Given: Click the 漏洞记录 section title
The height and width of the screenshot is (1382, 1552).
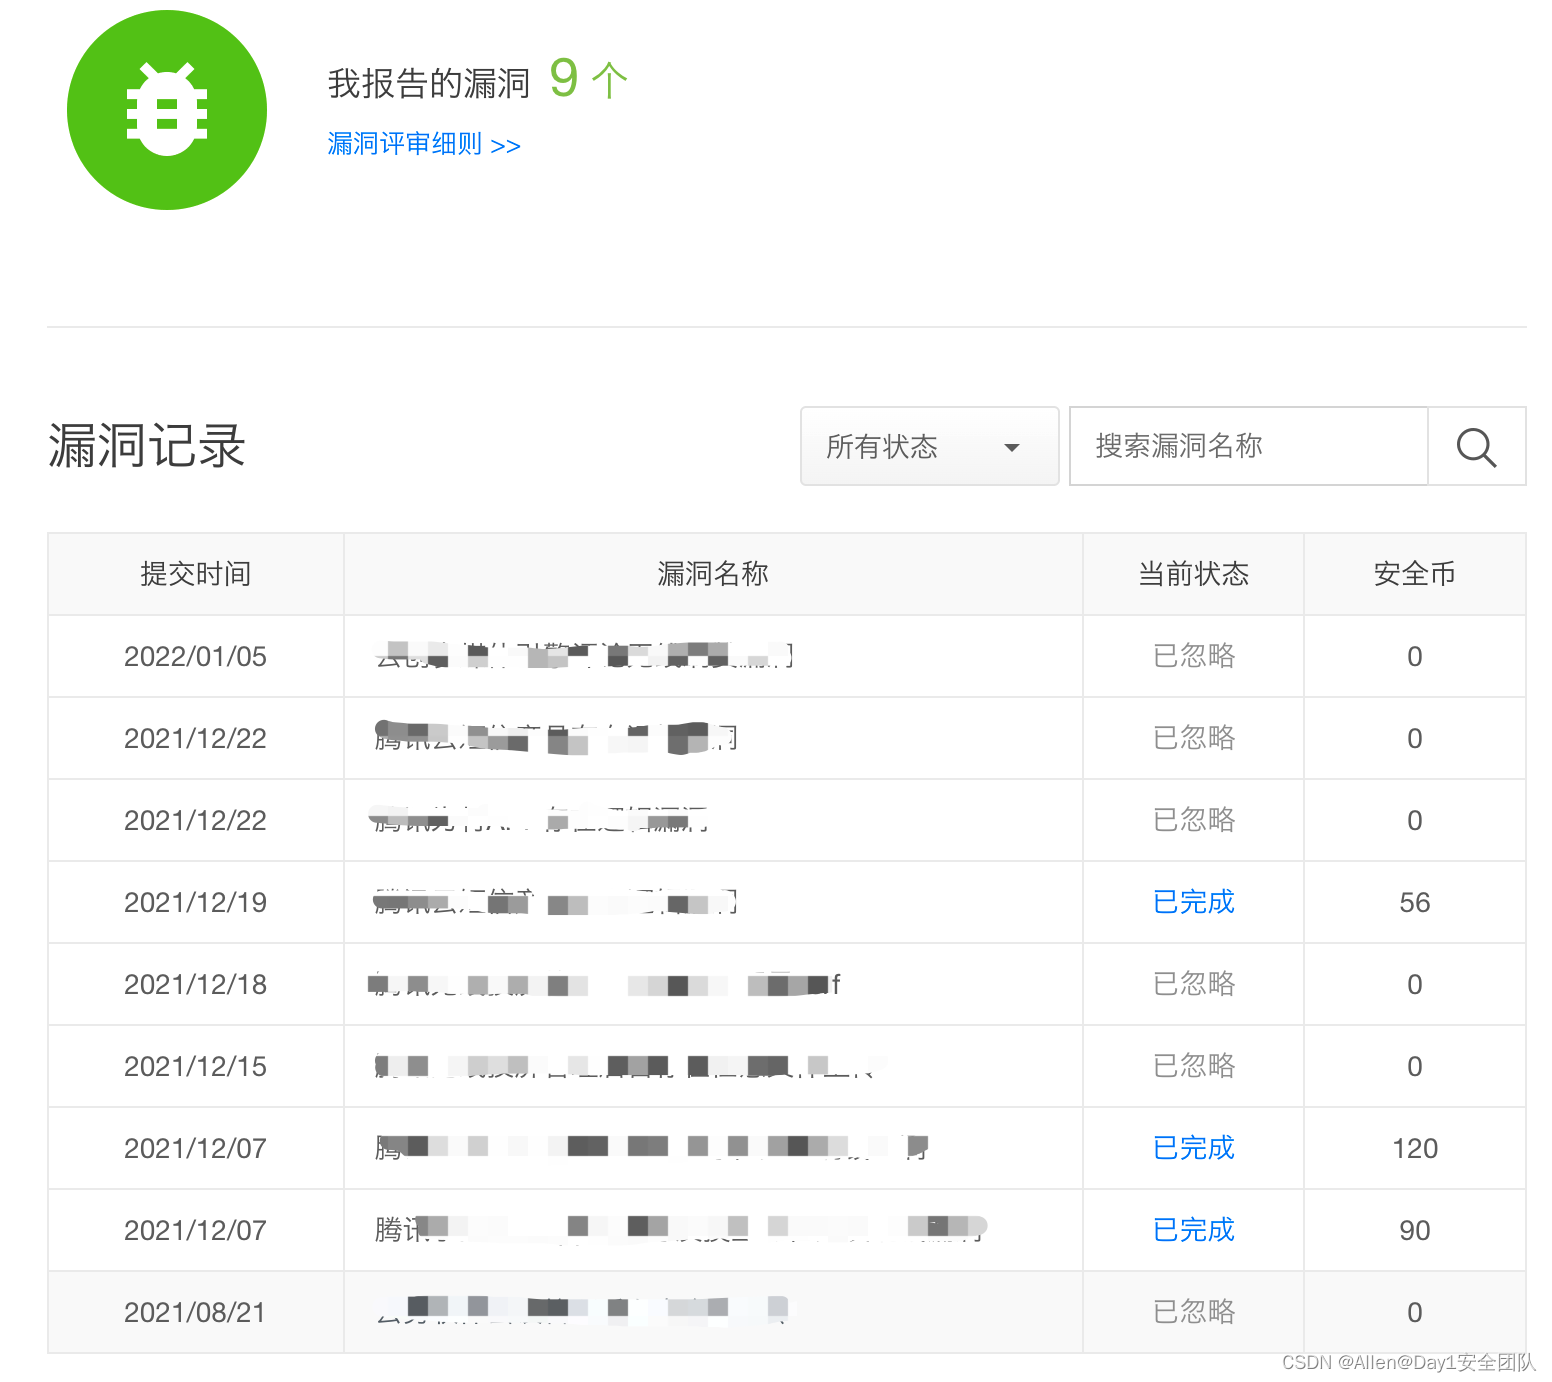Looking at the screenshot, I should 147,446.
